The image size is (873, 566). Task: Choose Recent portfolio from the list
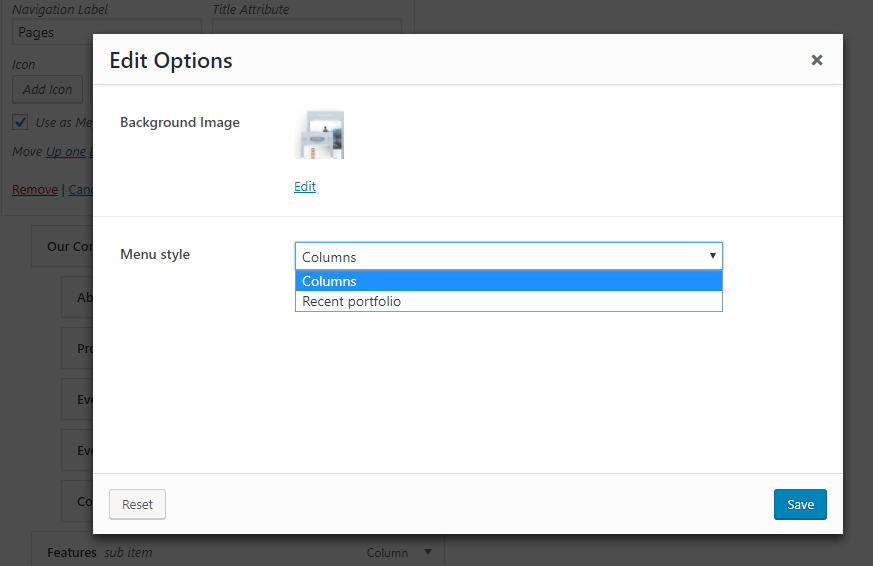(508, 301)
